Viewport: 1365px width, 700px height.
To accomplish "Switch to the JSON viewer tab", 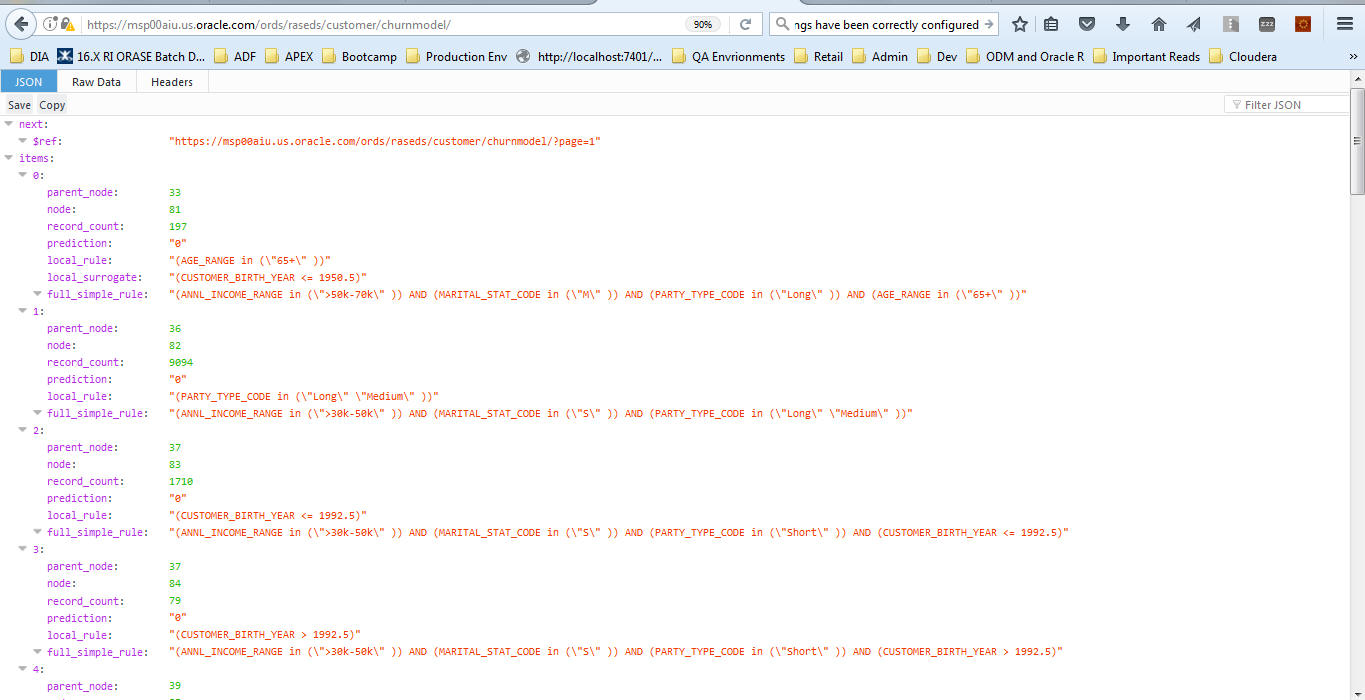I will click(29, 82).
